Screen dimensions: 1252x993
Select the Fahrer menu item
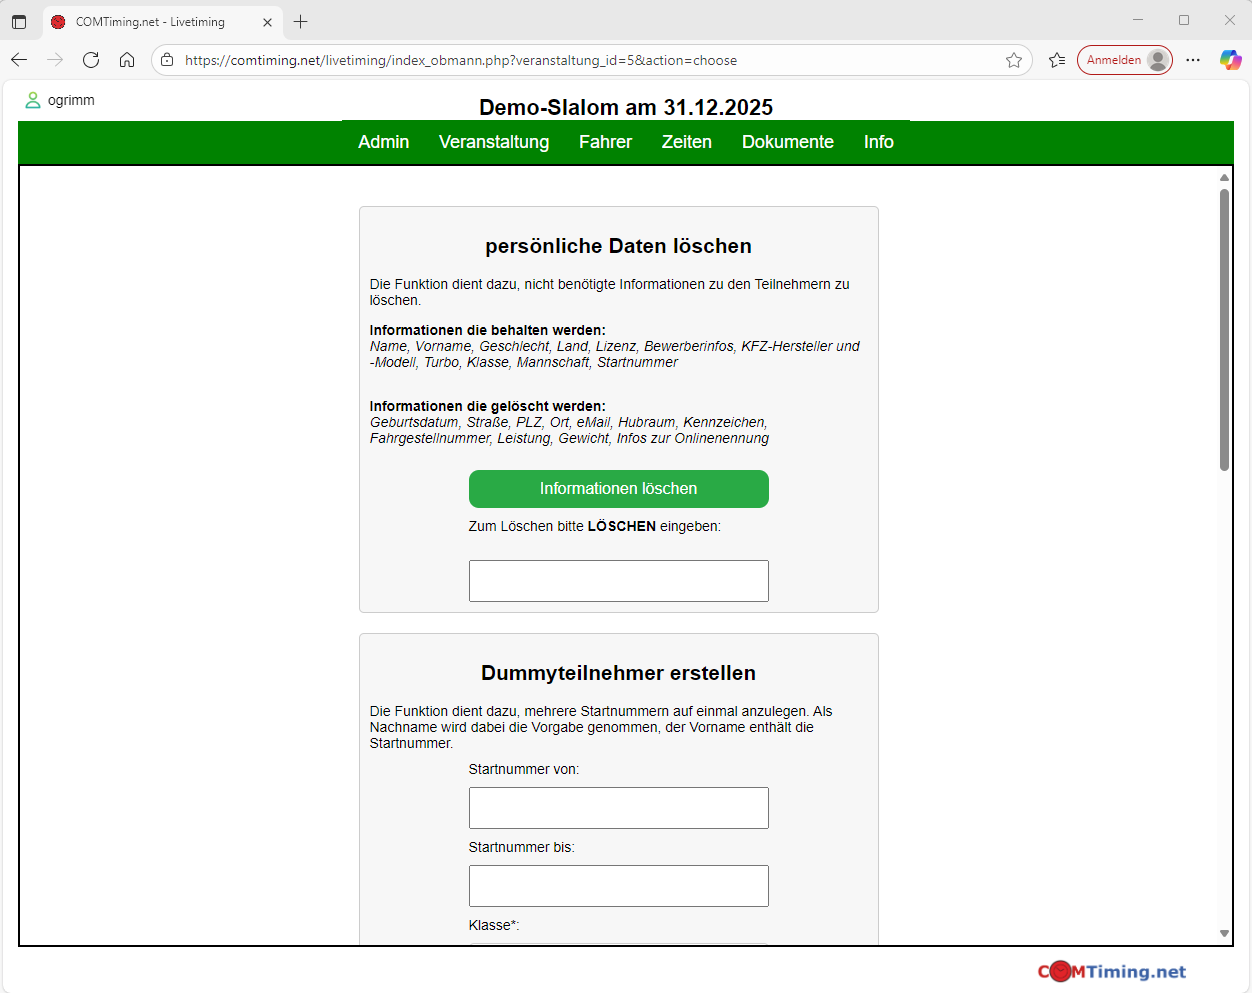[605, 142]
